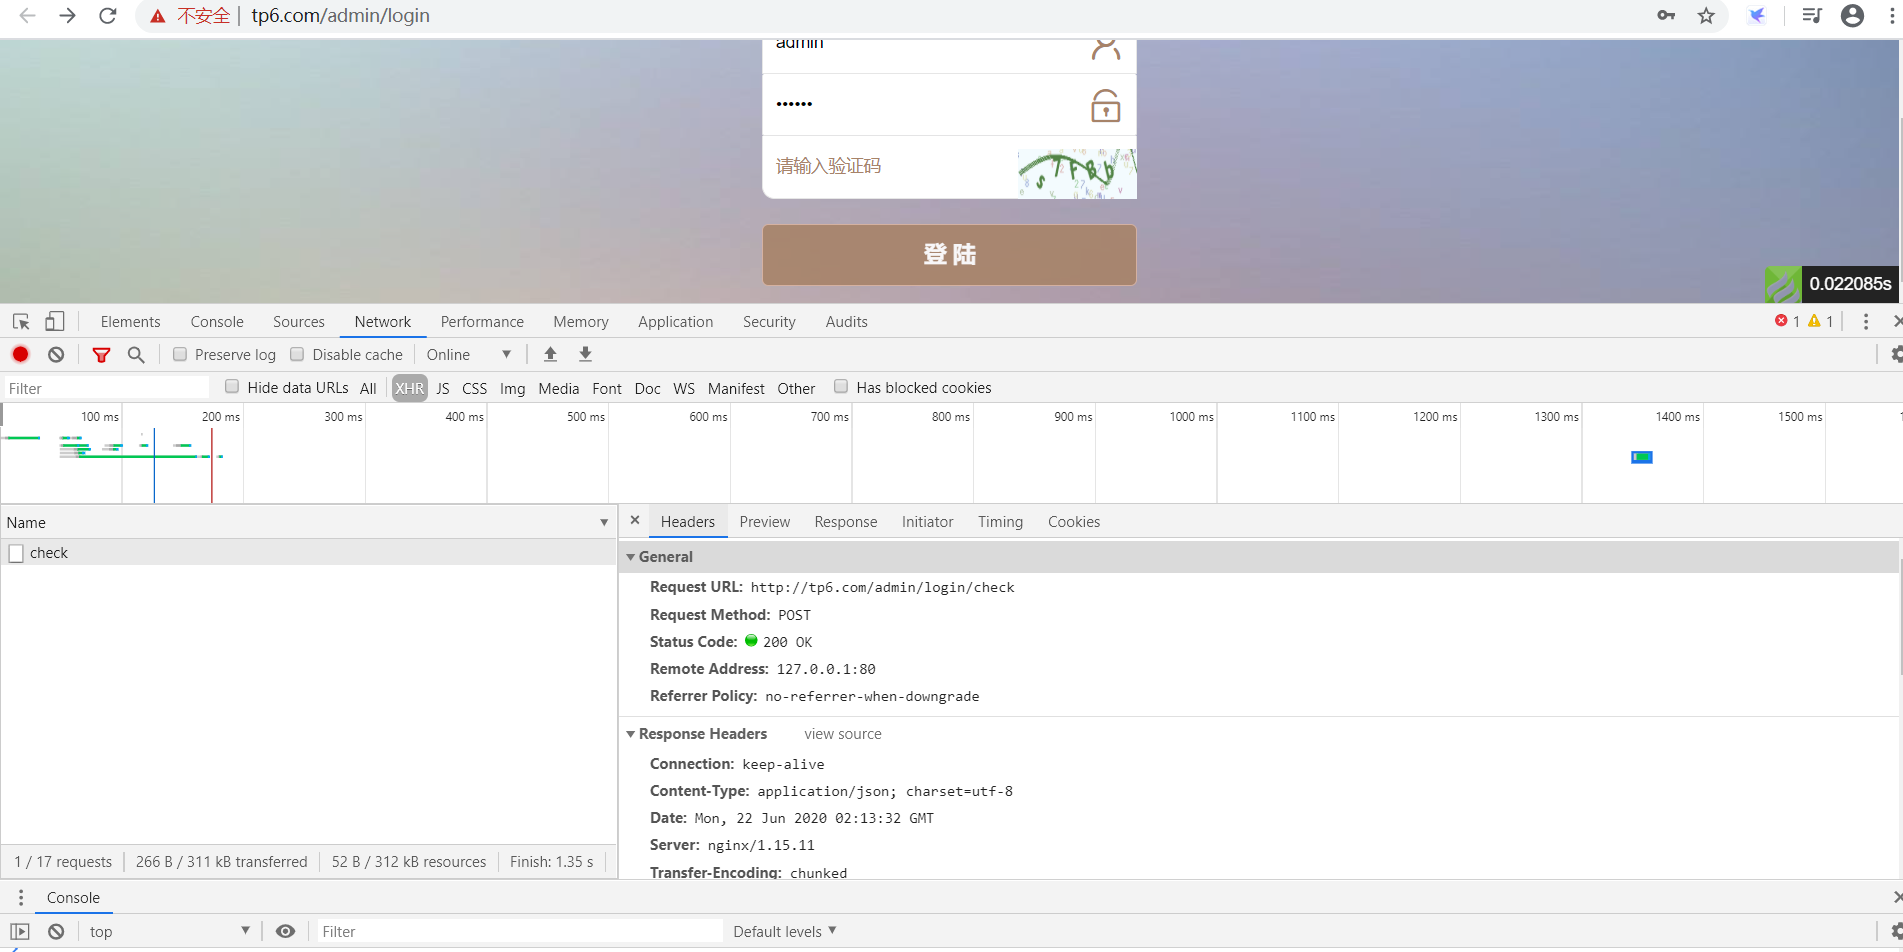Click the captcha input field
This screenshot has height=952, width=1903.
[x=890, y=167]
